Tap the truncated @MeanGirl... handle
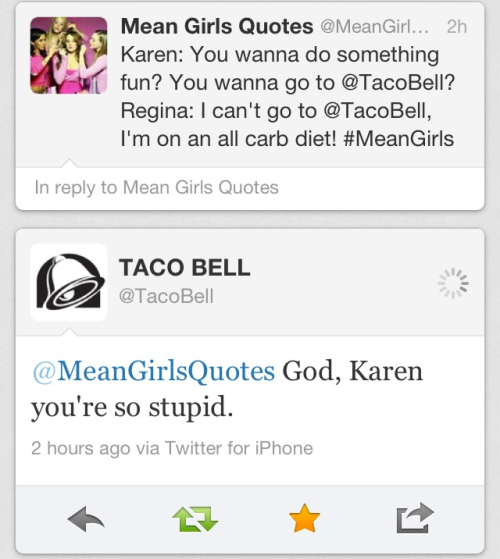 point(374,27)
